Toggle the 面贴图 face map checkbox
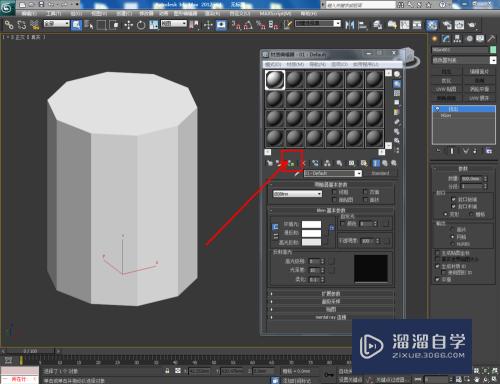This screenshot has width=500, height=384. 334,200
